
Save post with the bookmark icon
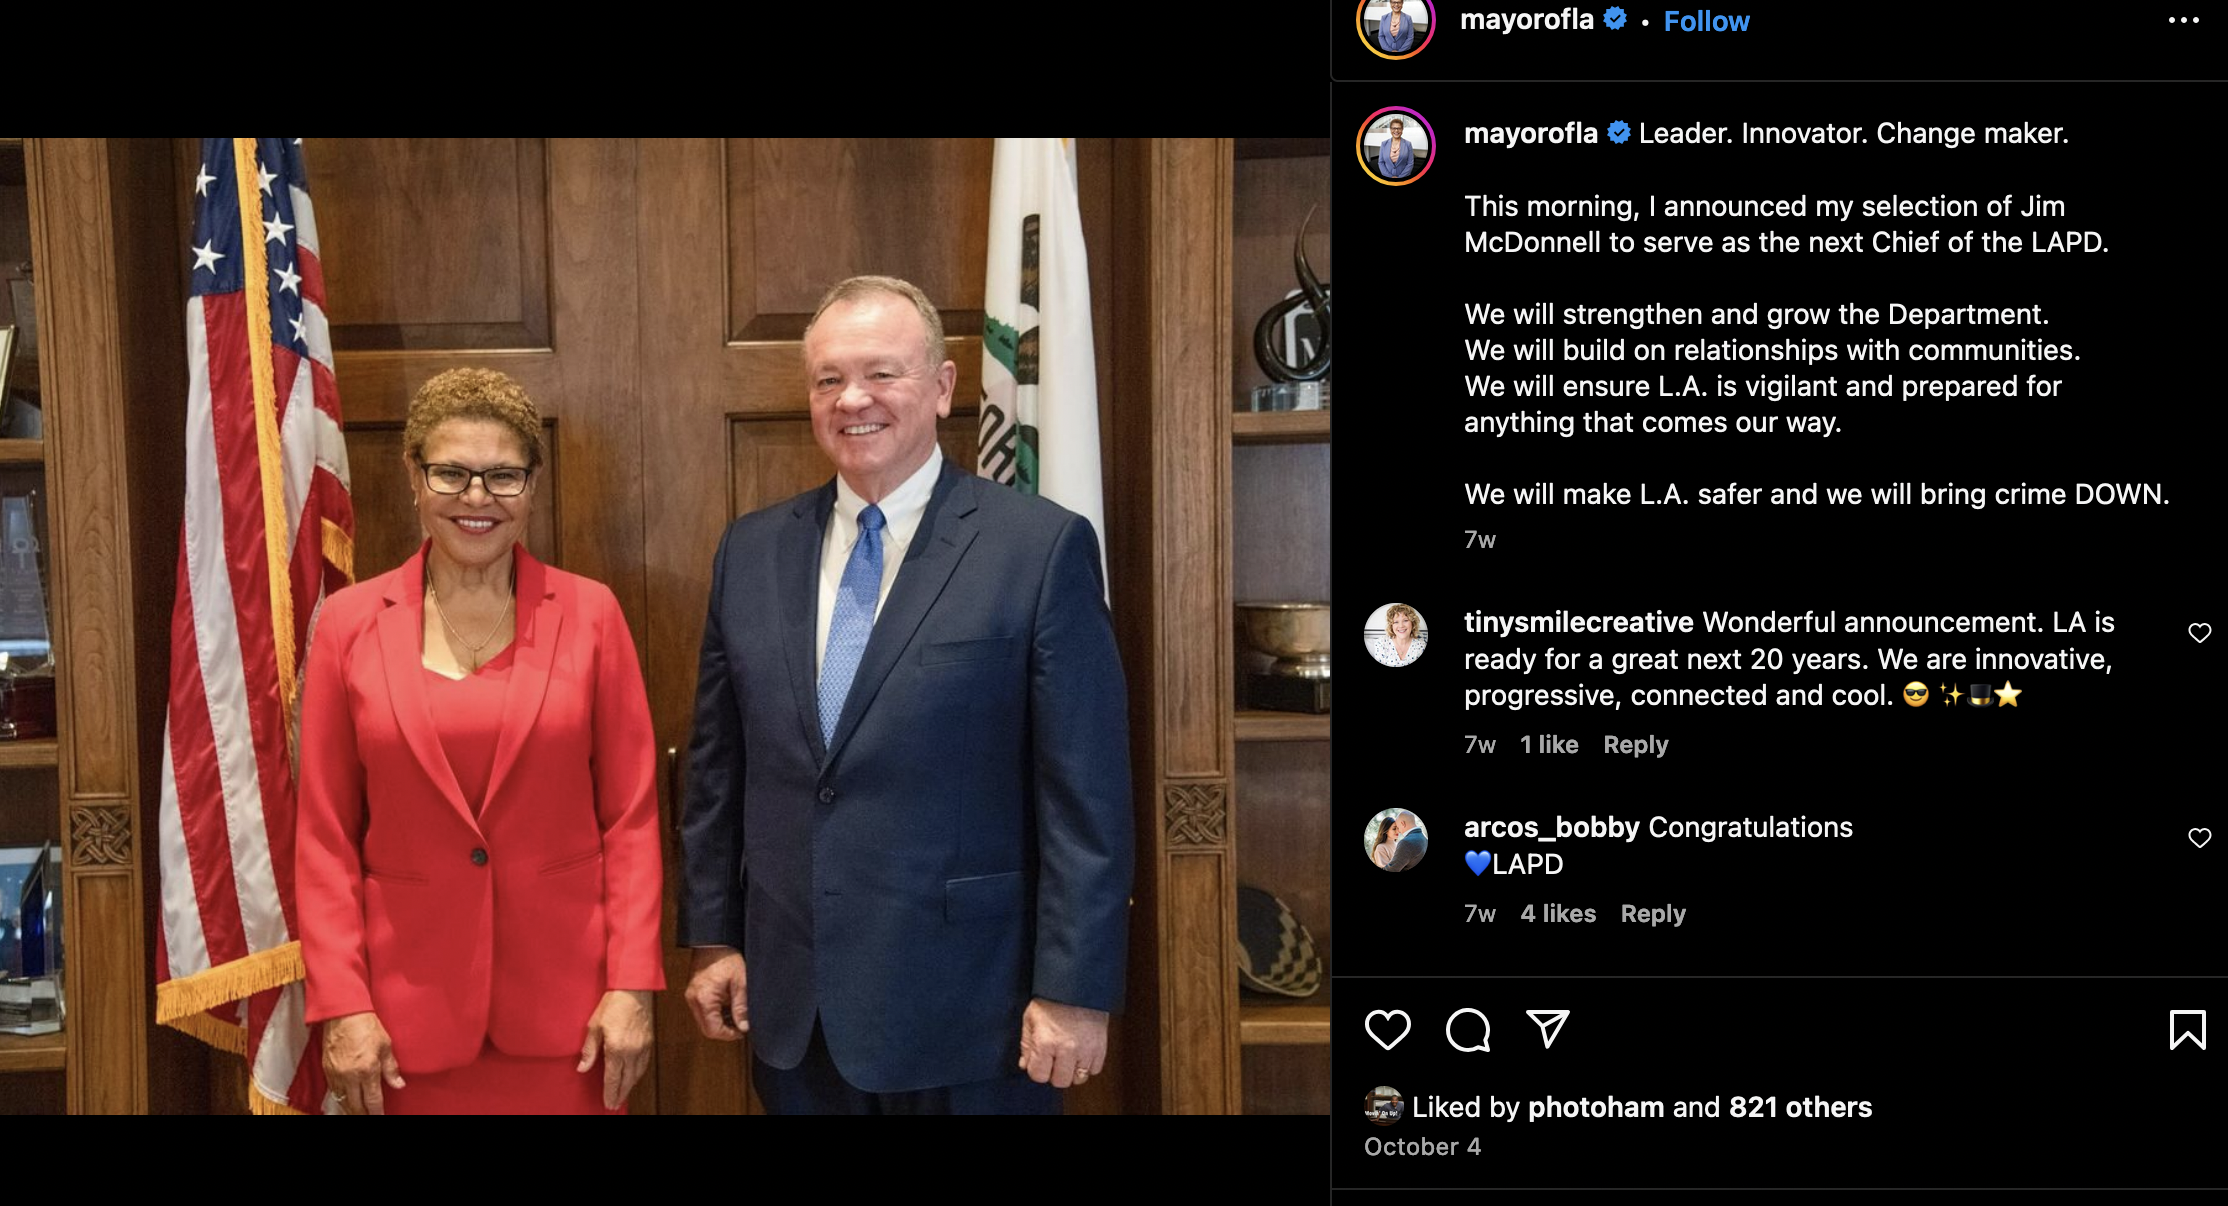tap(2187, 1030)
